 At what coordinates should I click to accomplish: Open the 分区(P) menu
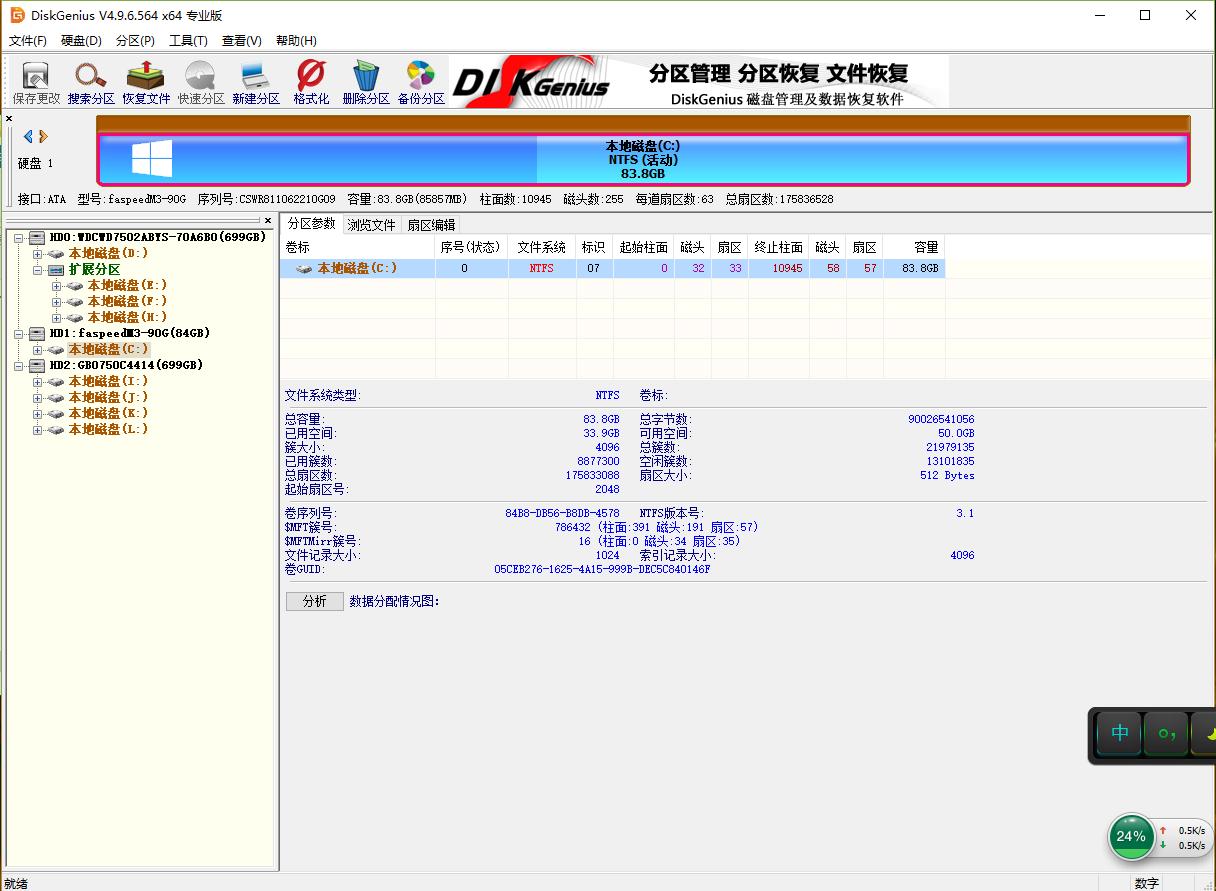pyautogui.click(x=135, y=40)
